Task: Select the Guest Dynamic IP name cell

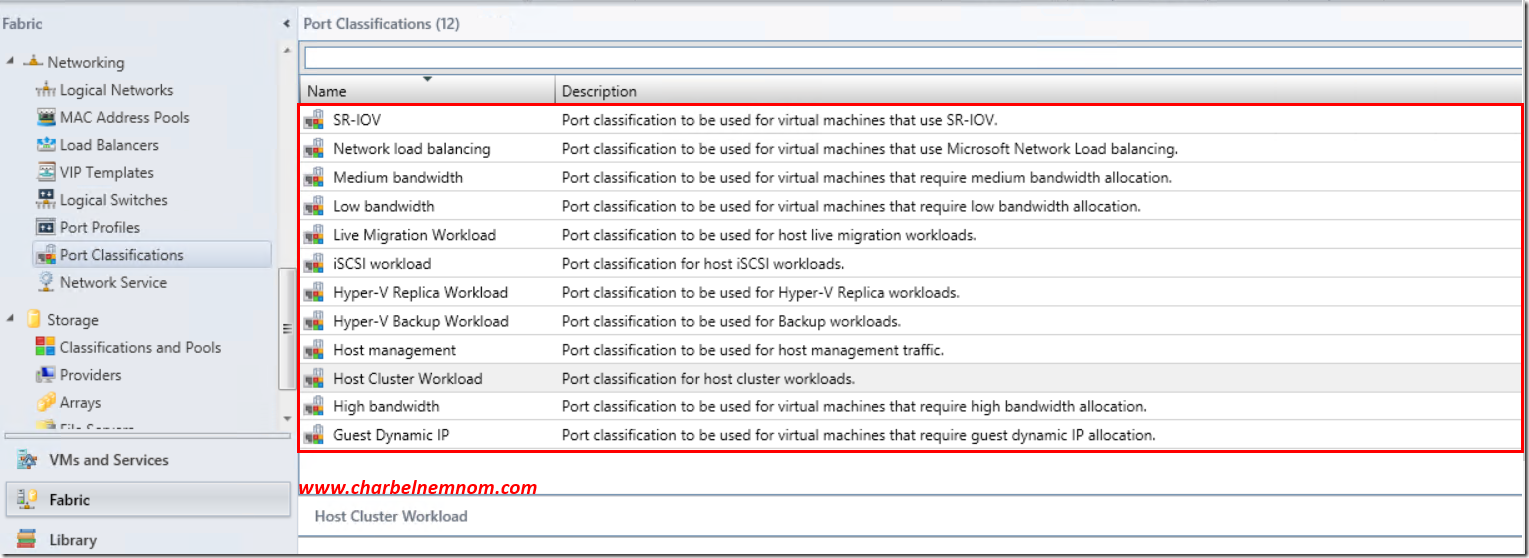Action: click(x=392, y=435)
